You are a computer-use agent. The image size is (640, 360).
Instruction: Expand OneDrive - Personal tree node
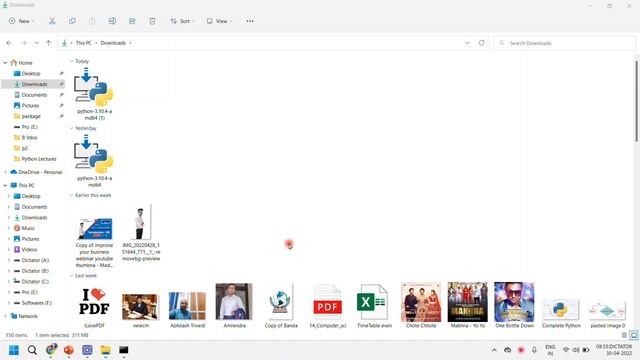click(5, 172)
